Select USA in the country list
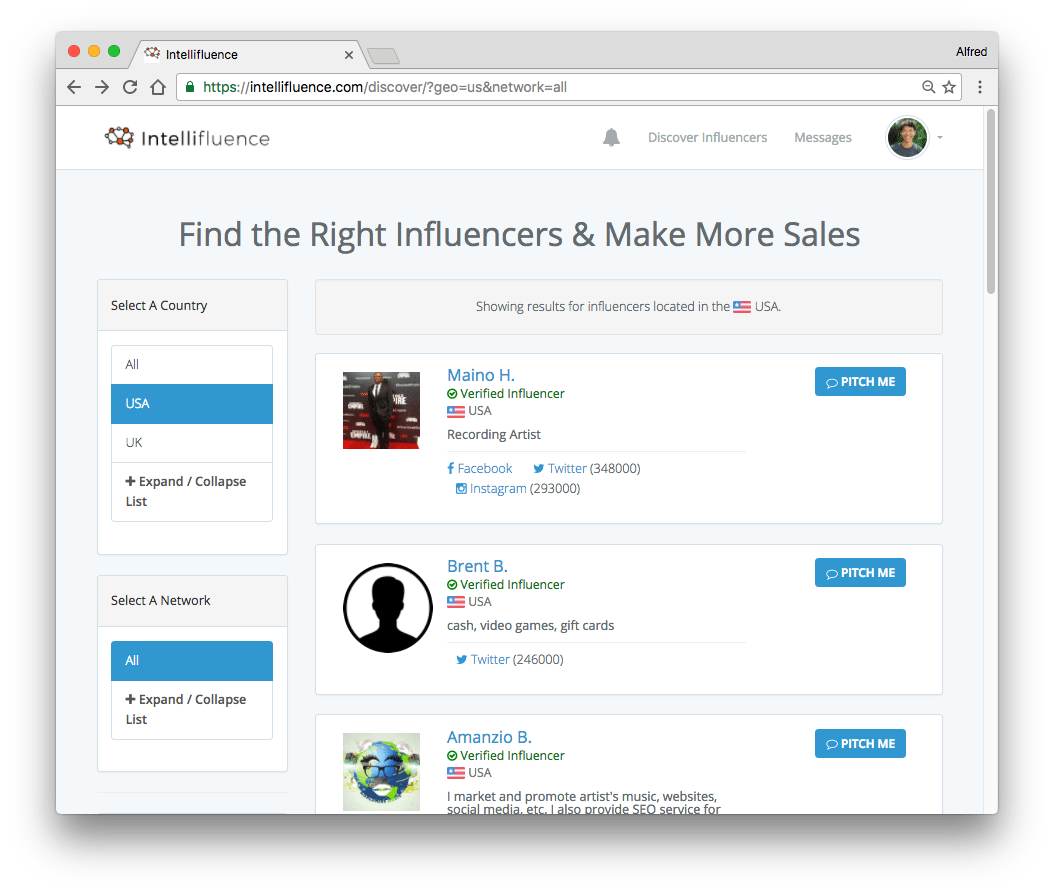The image size is (1054, 894). [x=192, y=404]
